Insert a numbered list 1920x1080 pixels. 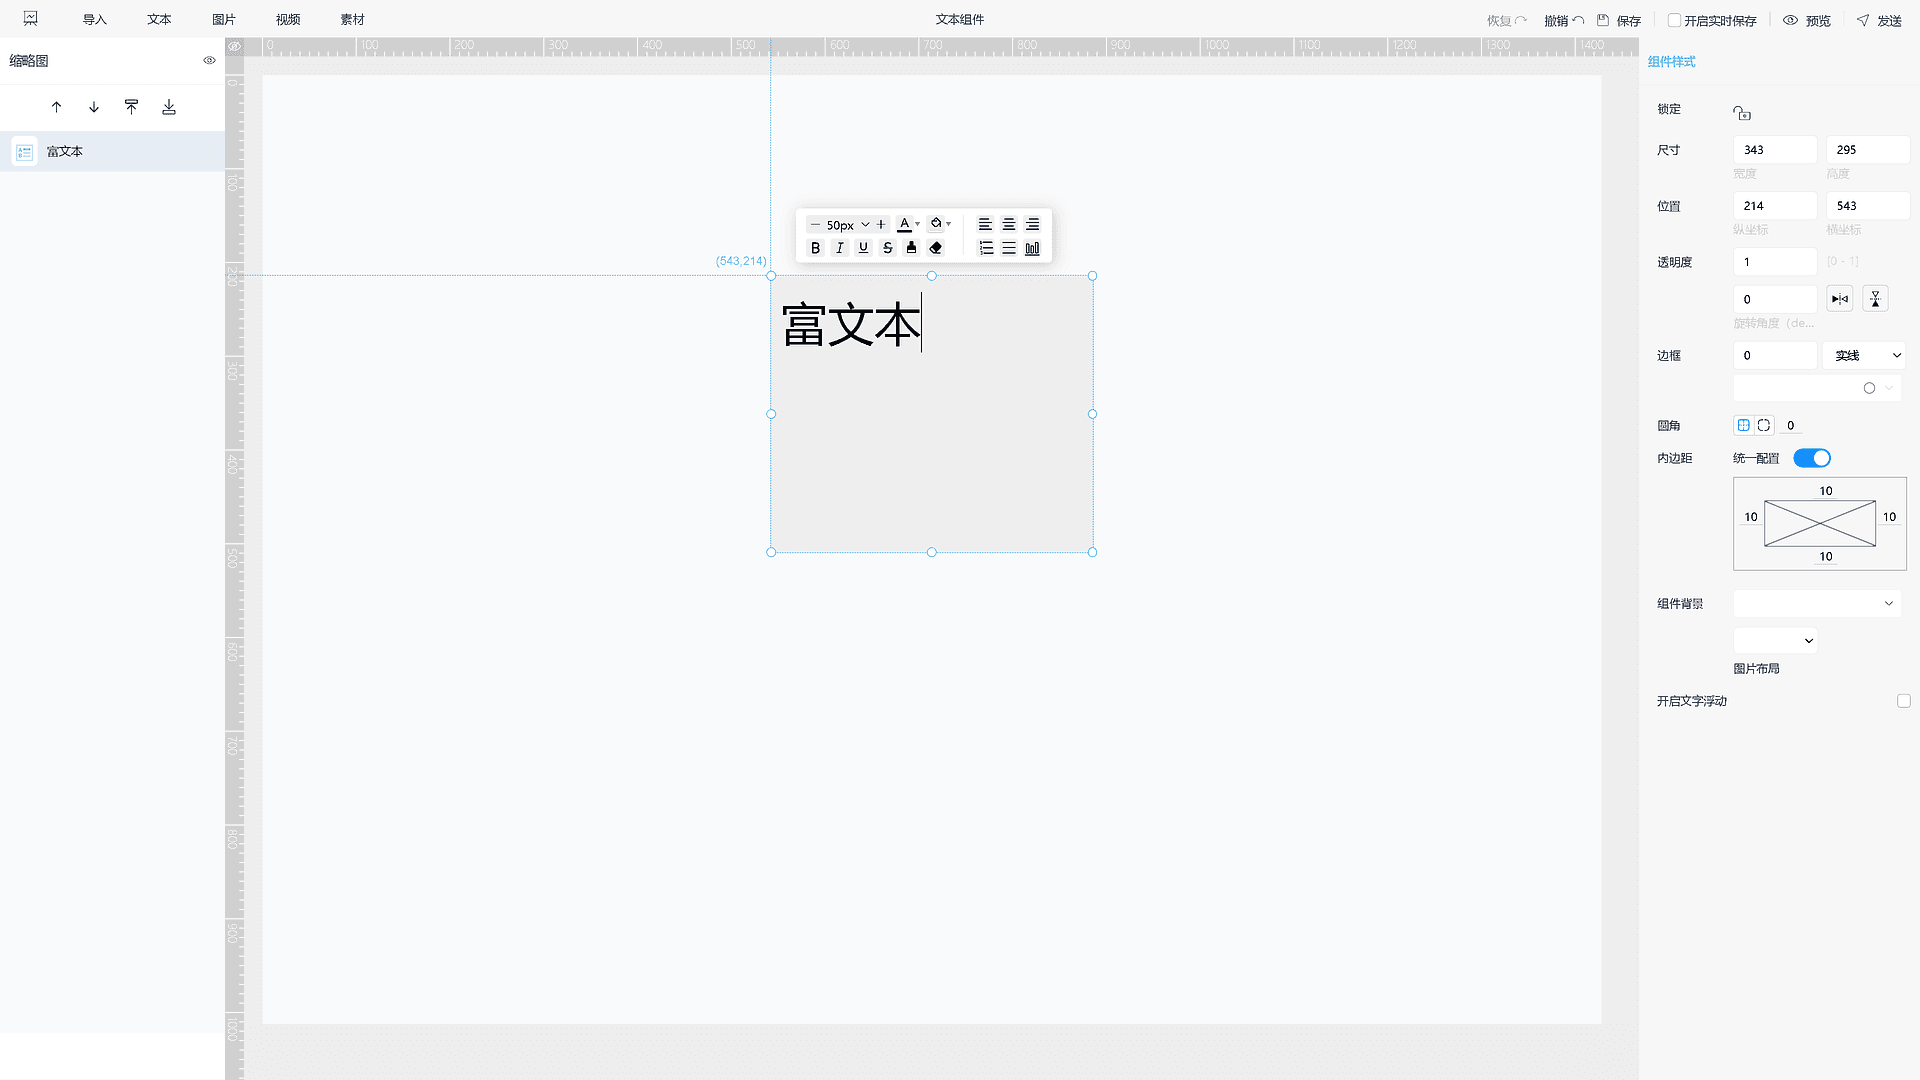tap(986, 248)
